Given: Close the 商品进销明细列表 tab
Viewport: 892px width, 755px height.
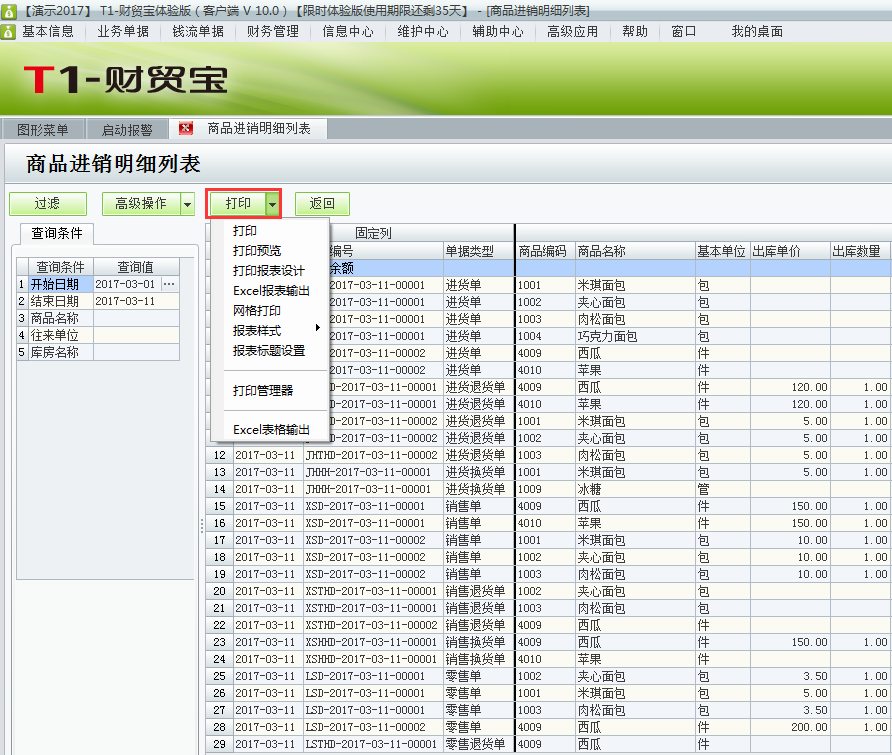Looking at the screenshot, I should click(185, 128).
